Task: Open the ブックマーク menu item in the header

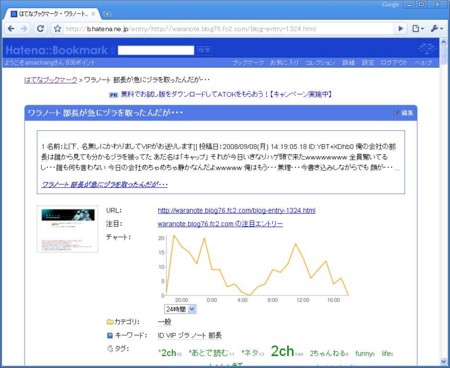Action: pyautogui.click(x=248, y=63)
